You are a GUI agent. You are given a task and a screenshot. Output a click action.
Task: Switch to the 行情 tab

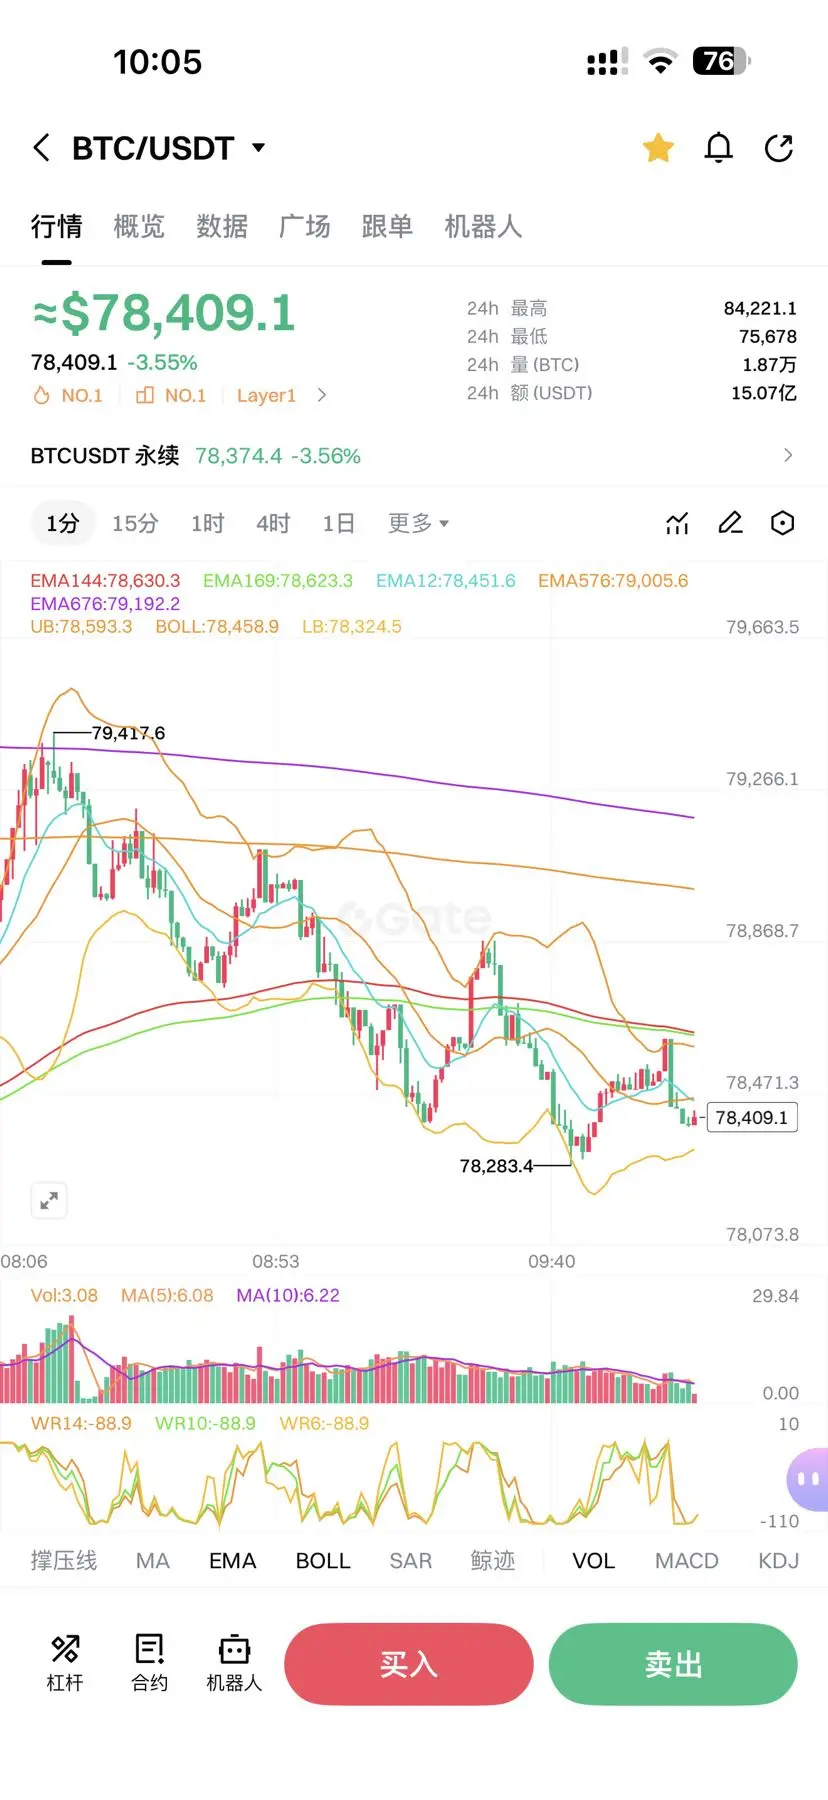(x=56, y=227)
